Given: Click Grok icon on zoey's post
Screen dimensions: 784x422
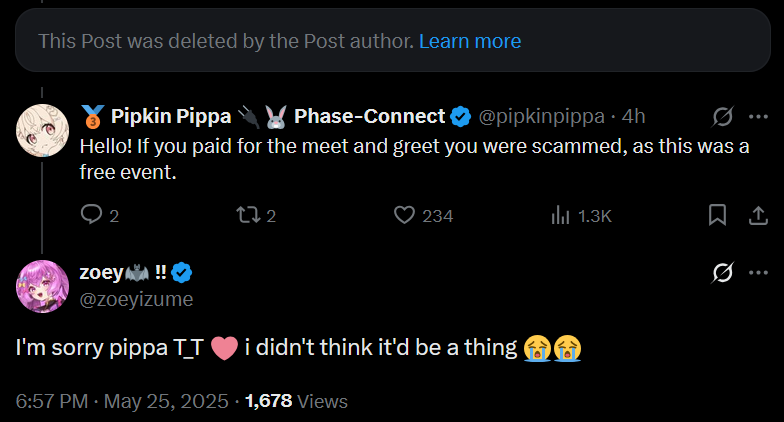Looking at the screenshot, I should pyautogui.click(x=722, y=272).
